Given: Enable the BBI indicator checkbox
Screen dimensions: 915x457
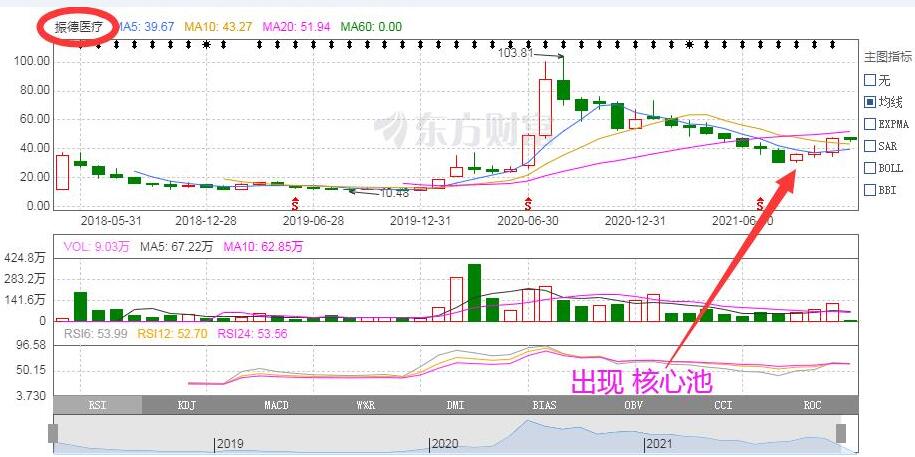Looking at the screenshot, I should coord(869,190).
